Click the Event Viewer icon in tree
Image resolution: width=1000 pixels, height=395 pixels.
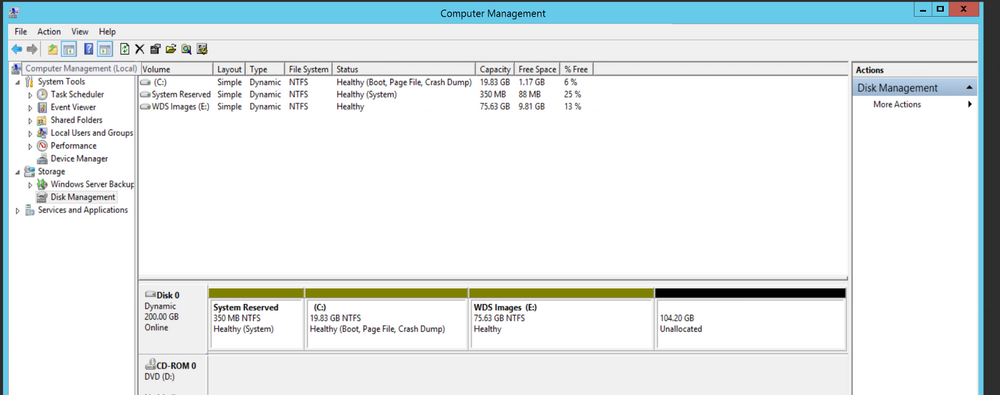tap(42, 107)
